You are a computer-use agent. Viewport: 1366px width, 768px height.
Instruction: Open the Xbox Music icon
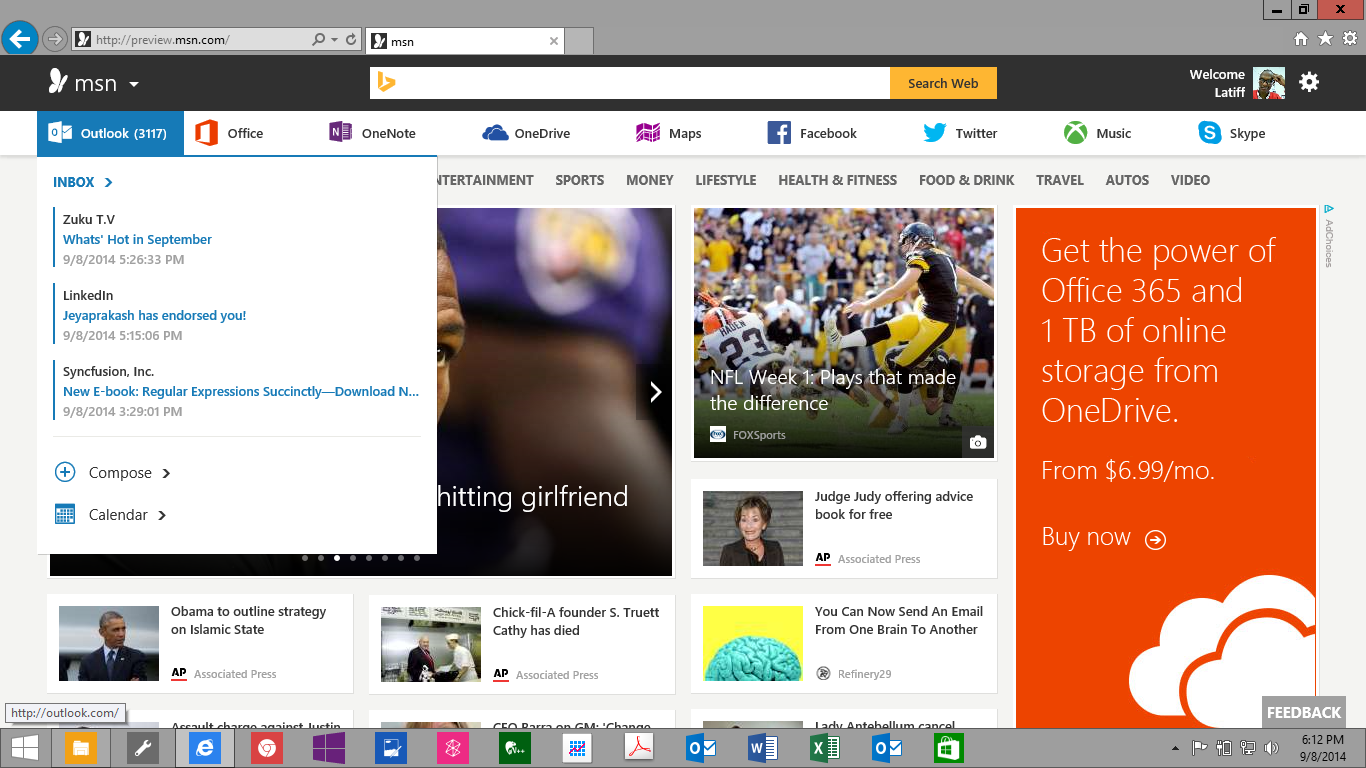tap(1075, 133)
